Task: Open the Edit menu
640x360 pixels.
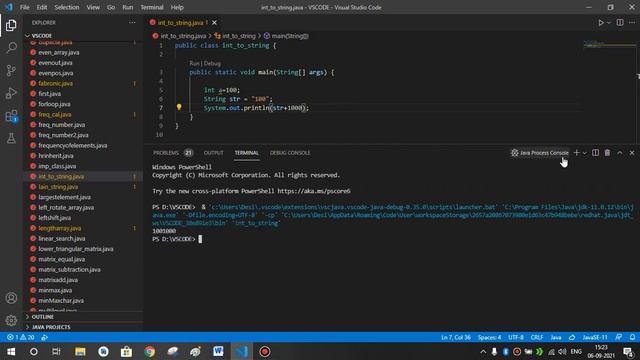Action: click(42, 7)
